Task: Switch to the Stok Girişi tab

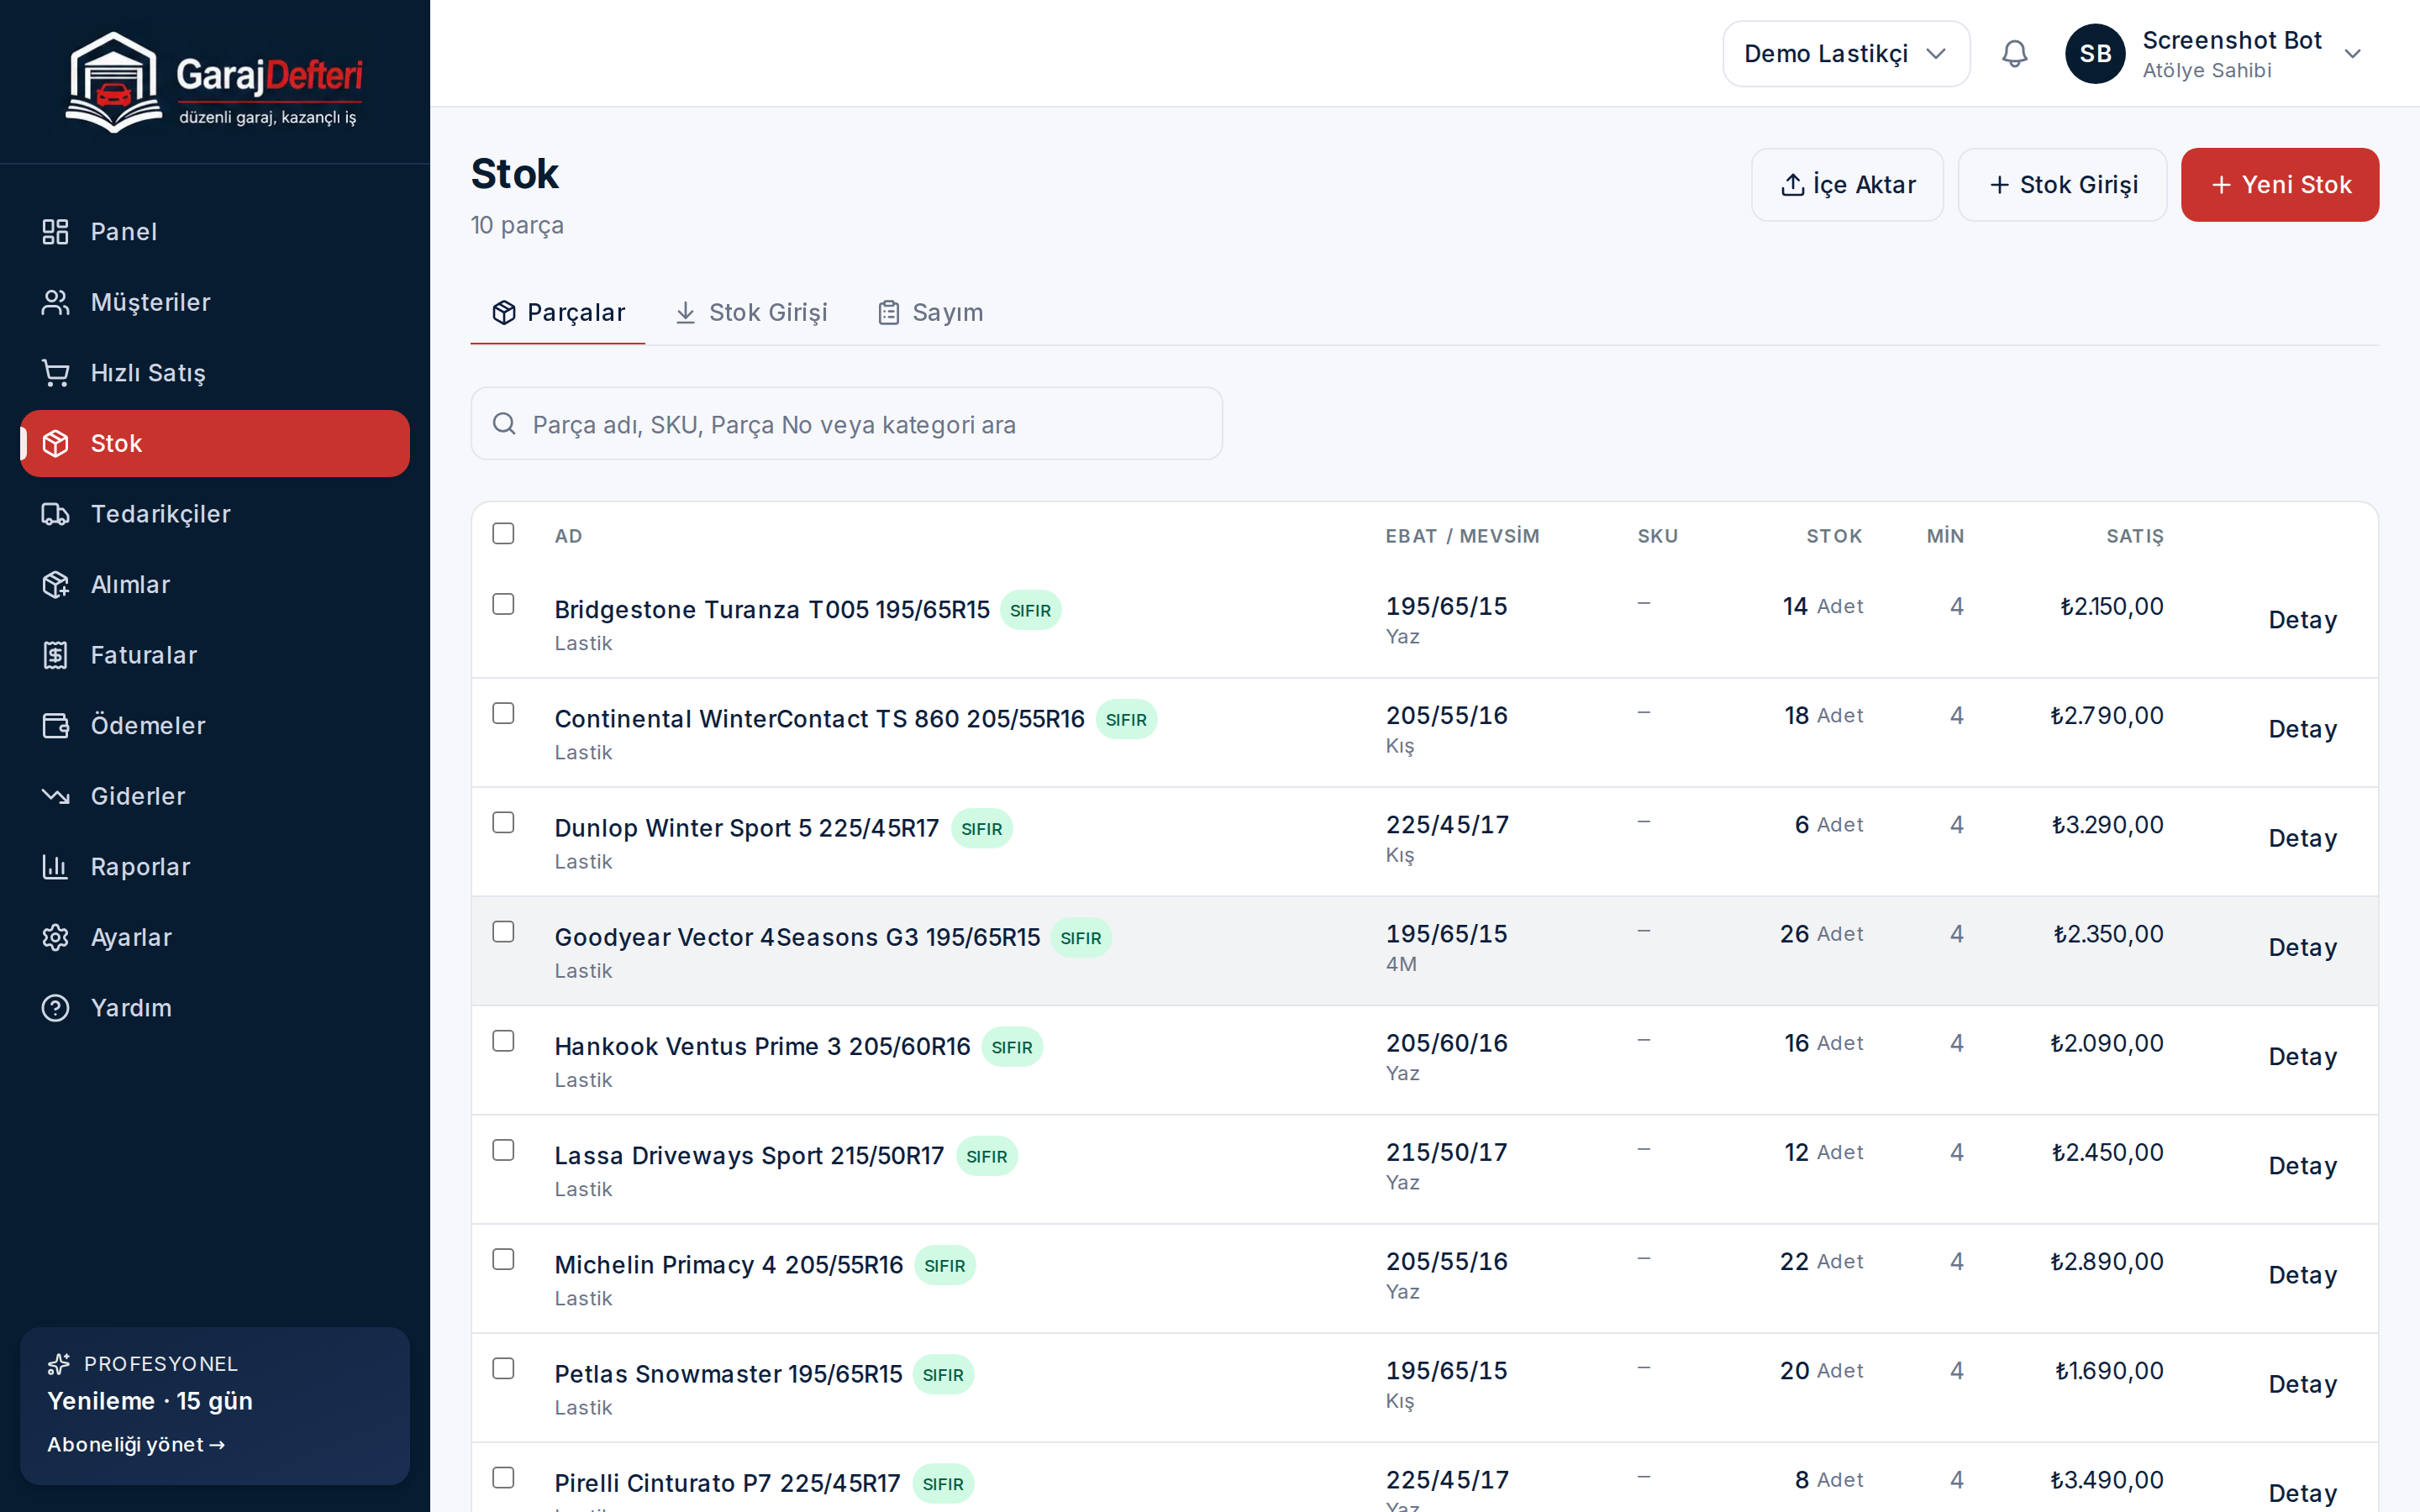Action: tap(751, 313)
